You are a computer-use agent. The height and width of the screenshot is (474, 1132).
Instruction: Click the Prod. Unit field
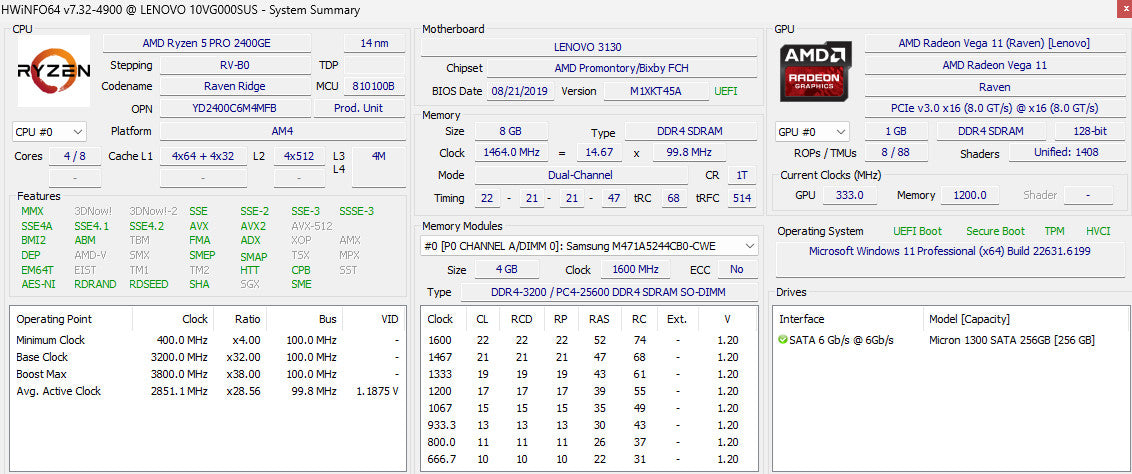[359, 108]
